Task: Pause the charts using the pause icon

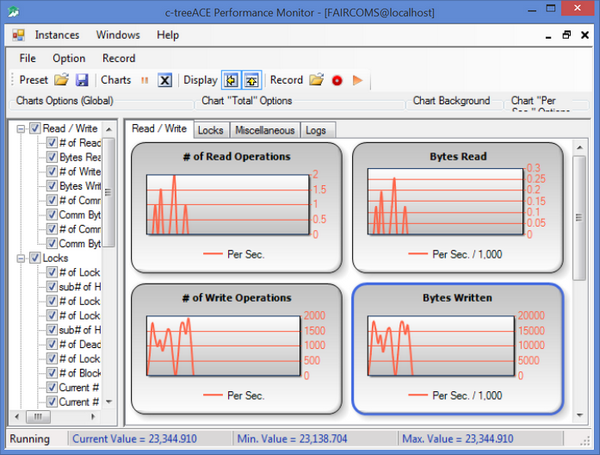Action: pos(144,80)
